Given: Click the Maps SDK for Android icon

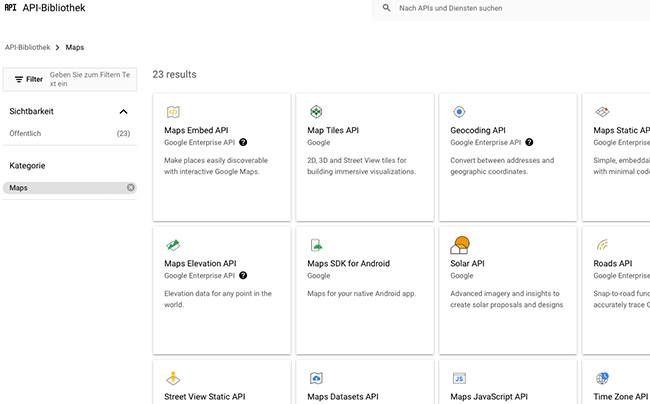Looking at the screenshot, I should 316,245.
